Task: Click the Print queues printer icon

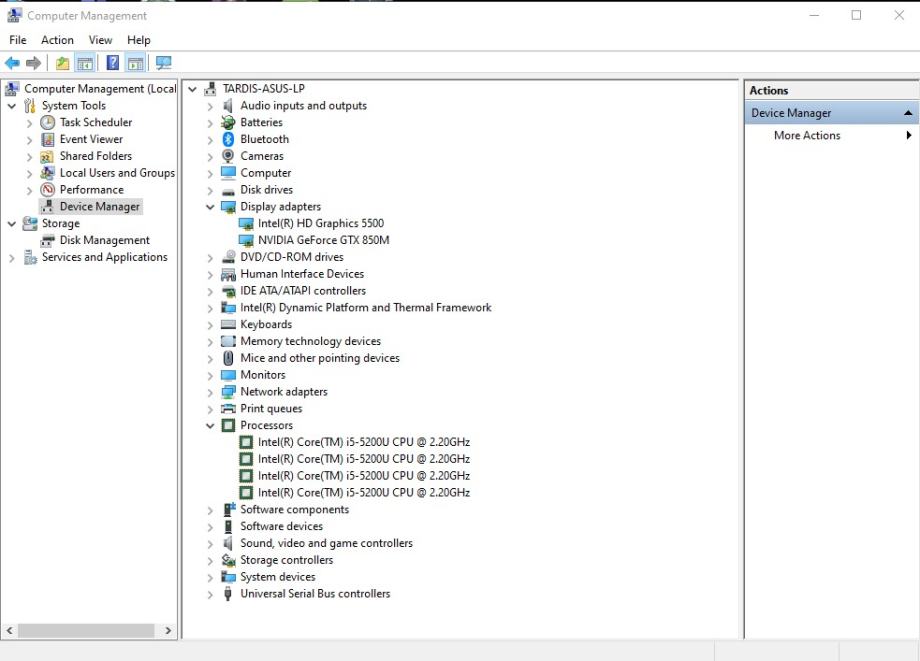Action: pyautogui.click(x=228, y=409)
